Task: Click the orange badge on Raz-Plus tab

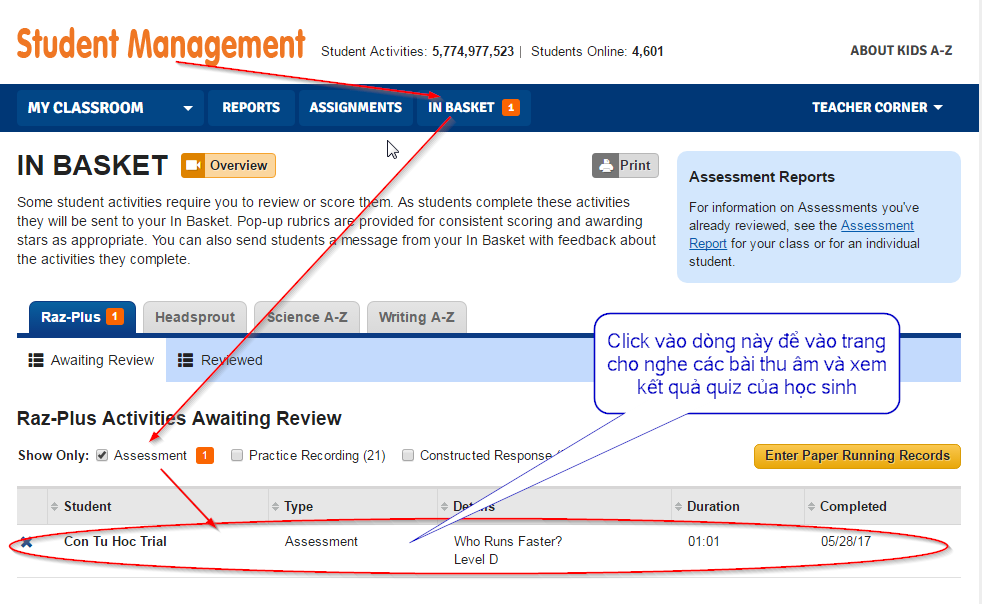Action: 115,316
